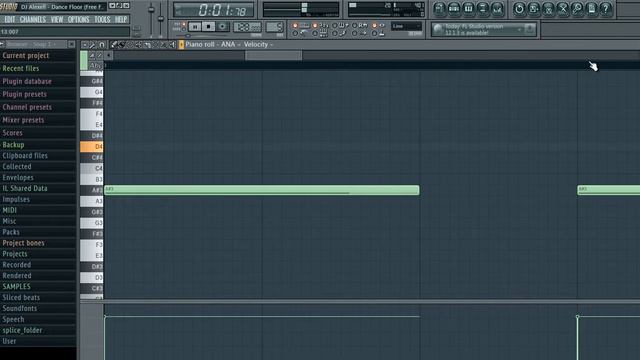This screenshot has width=640, height=360.
Task: Click the piano roll horizontal scrollbar
Action: click(273, 56)
